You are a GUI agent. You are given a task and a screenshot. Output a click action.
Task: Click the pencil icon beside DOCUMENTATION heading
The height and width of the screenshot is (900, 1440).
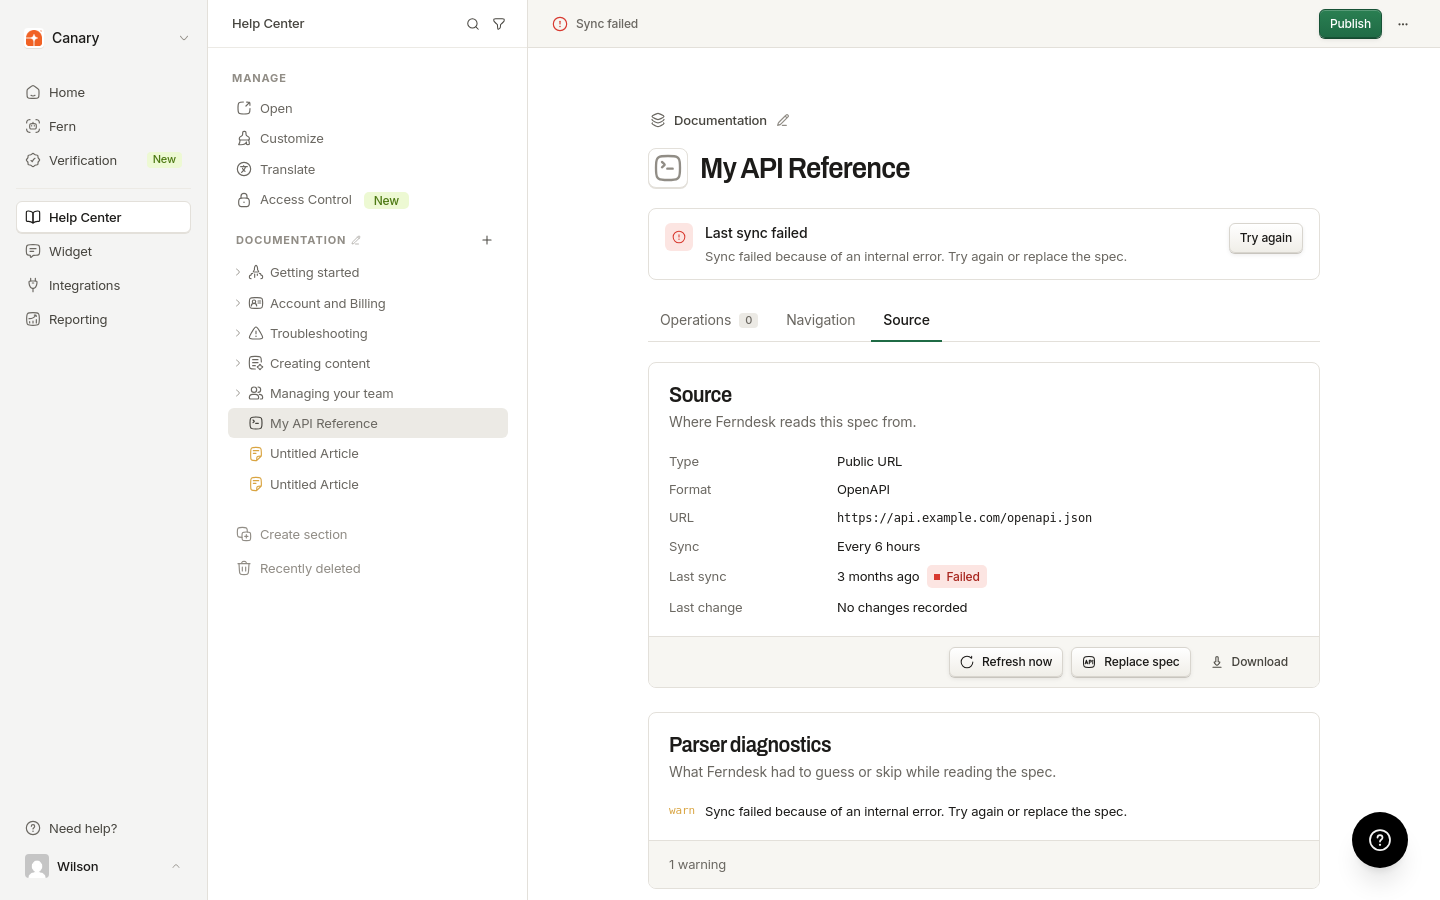356,240
